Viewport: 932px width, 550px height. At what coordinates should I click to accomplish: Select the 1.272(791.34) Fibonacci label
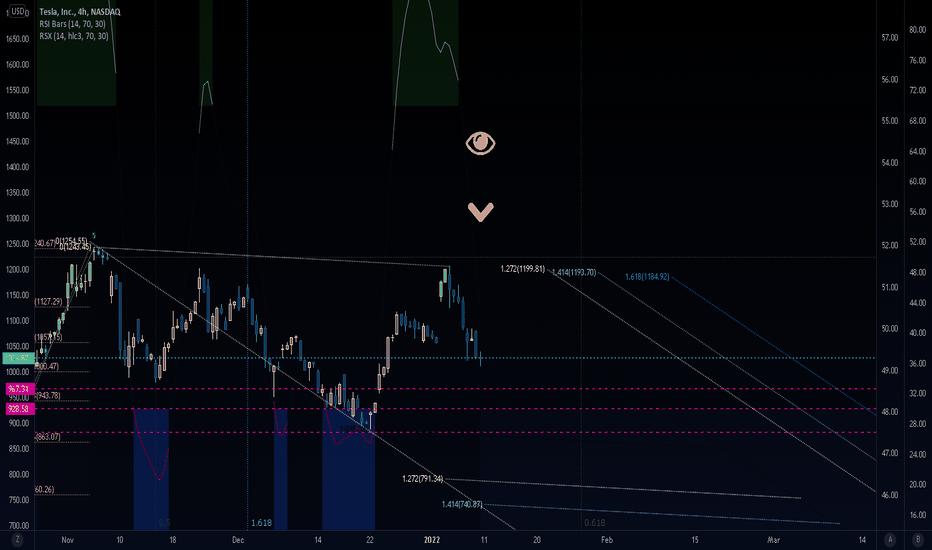tap(423, 479)
